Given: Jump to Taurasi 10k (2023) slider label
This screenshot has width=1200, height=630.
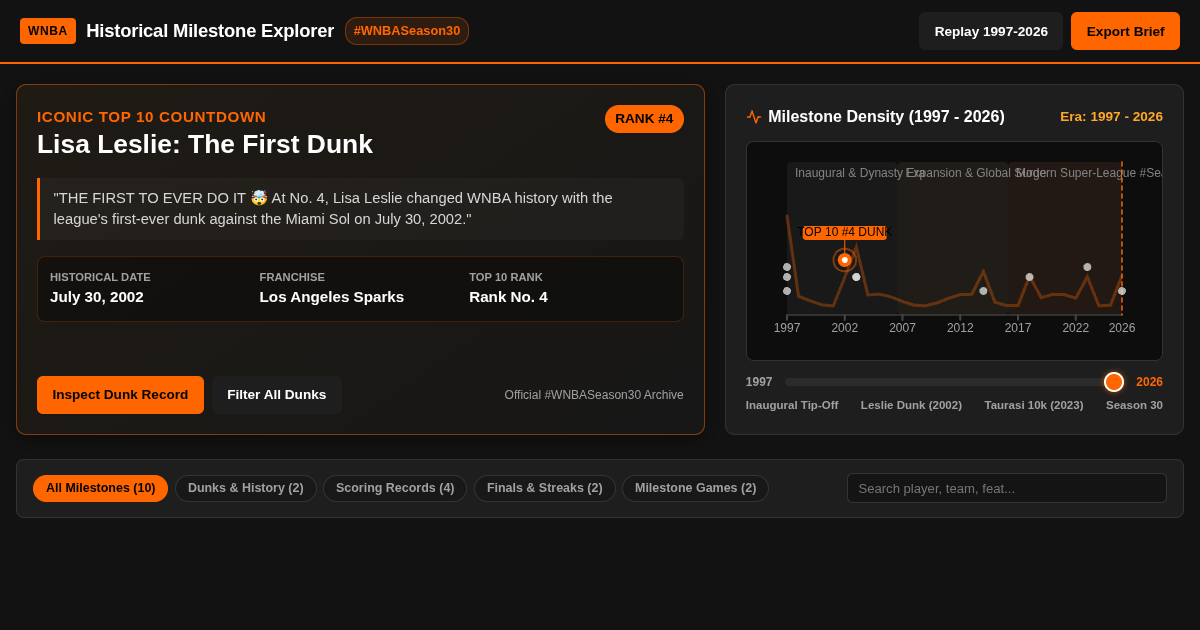Looking at the screenshot, I should [x=1034, y=405].
